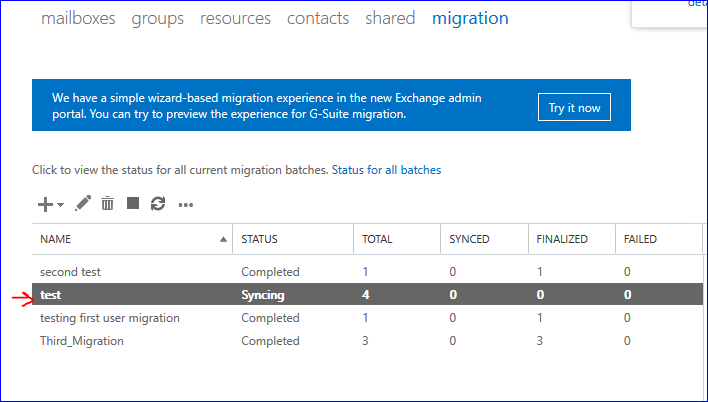Click the new migration batch plus icon
Image resolution: width=708 pixels, height=402 pixels.
(x=45, y=205)
